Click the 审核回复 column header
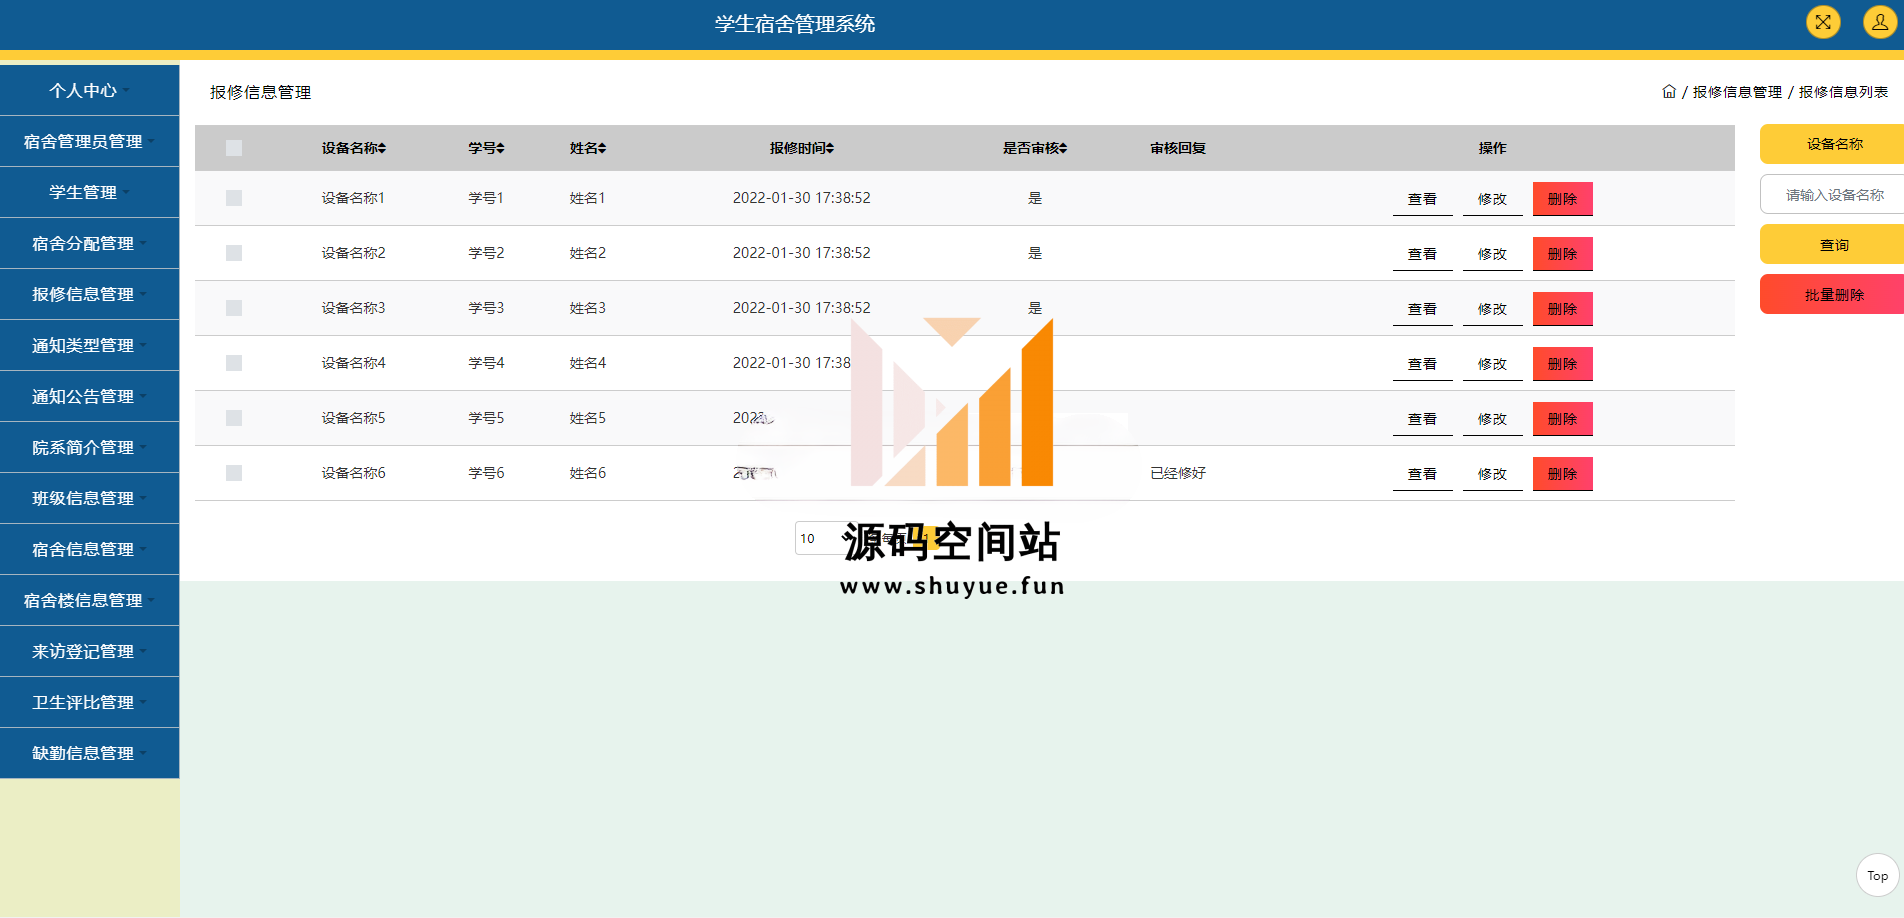The height and width of the screenshot is (918, 1904). [1178, 148]
